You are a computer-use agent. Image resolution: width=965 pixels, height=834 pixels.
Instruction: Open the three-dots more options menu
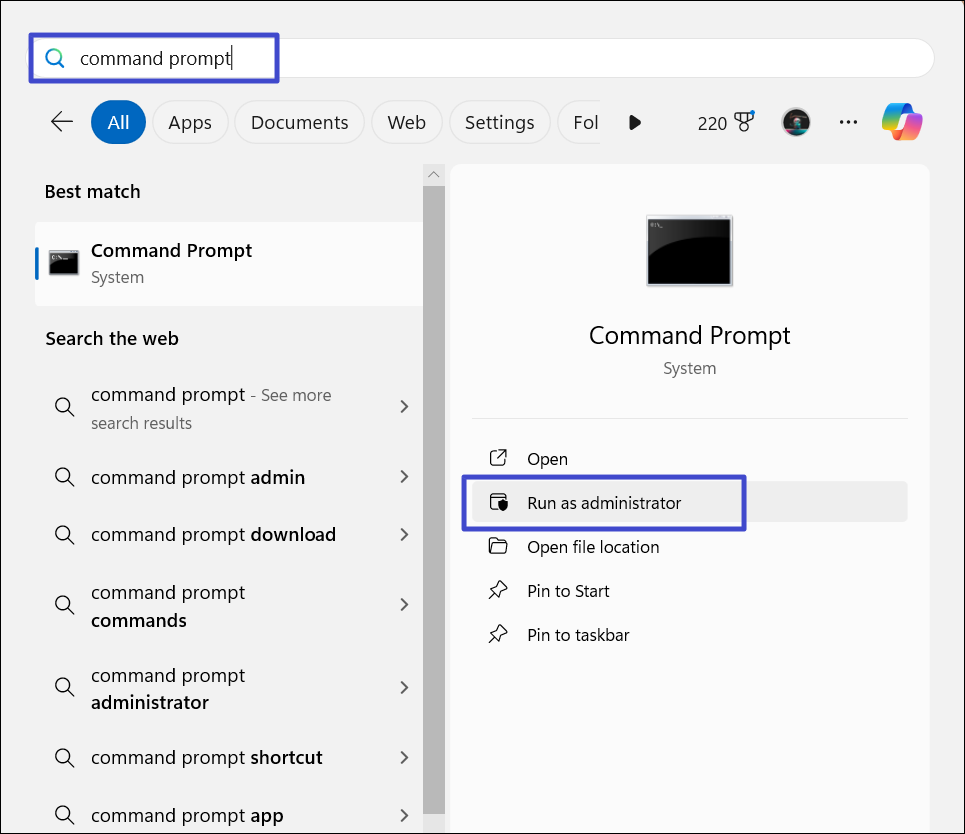click(x=848, y=122)
